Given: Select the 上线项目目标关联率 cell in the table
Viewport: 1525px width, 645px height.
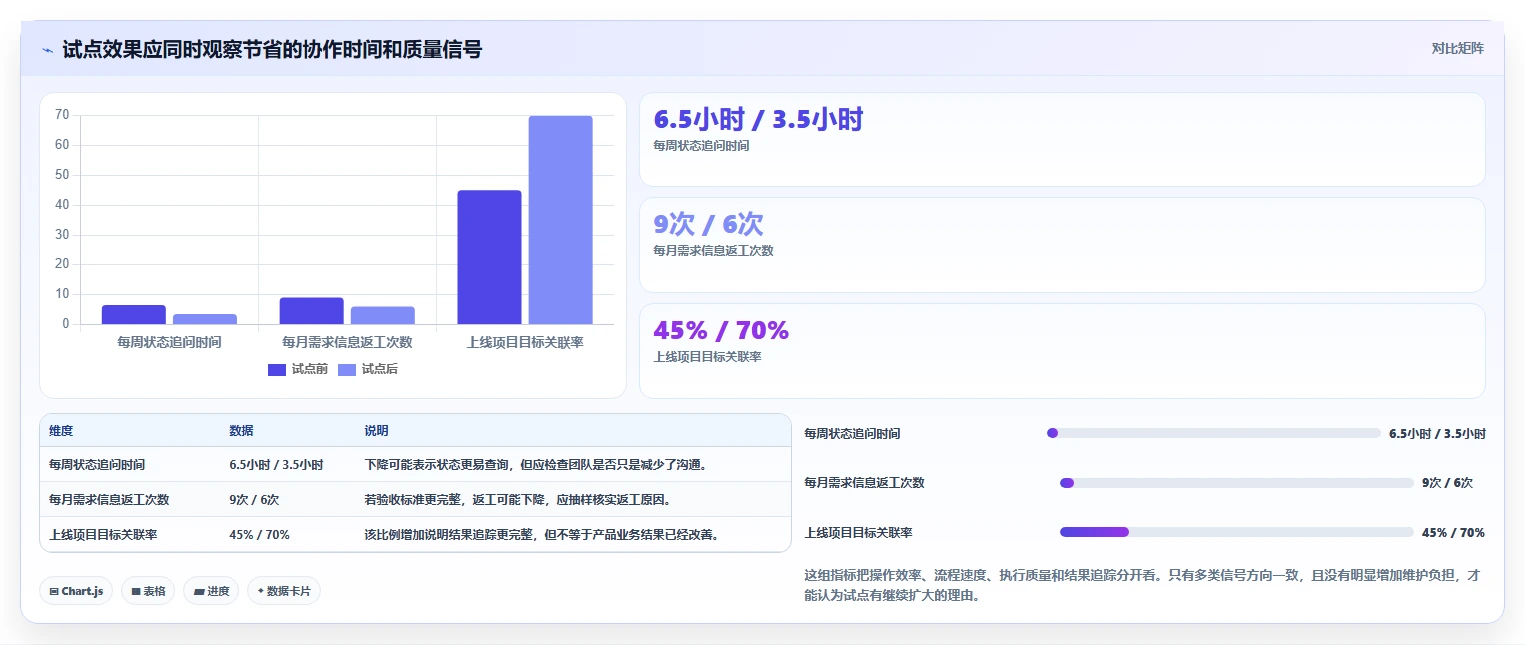Looking at the screenshot, I should pyautogui.click(x=103, y=534).
